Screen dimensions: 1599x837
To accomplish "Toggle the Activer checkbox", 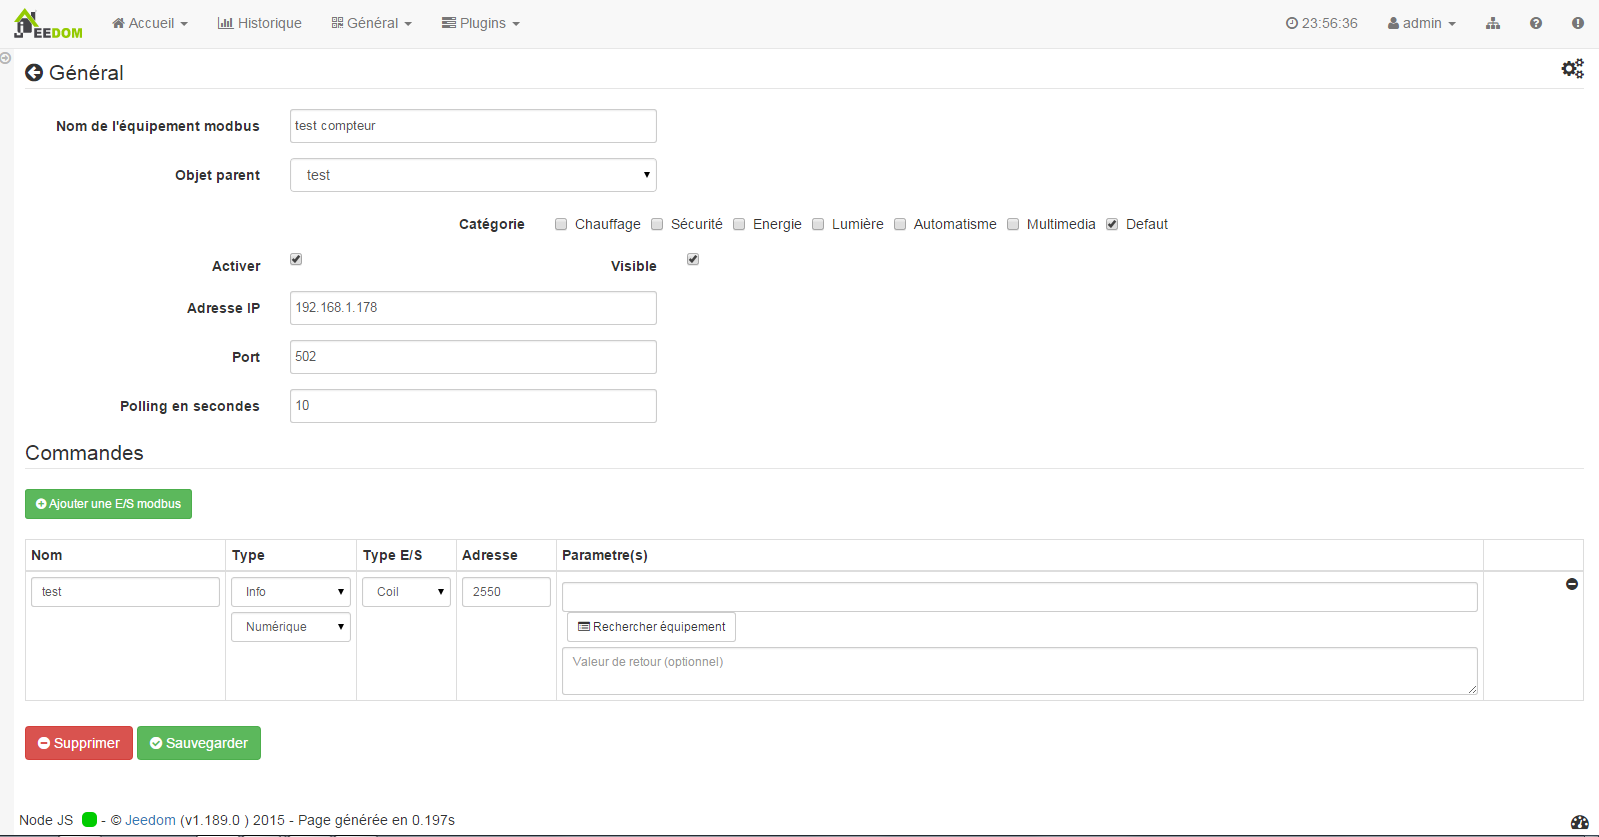I will click(296, 259).
